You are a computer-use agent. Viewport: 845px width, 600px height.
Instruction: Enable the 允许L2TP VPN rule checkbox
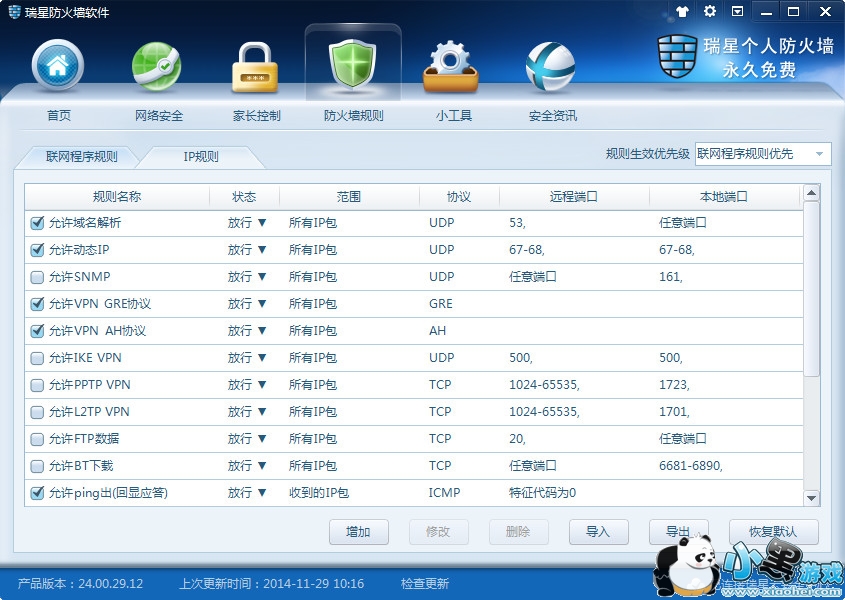click(x=37, y=412)
